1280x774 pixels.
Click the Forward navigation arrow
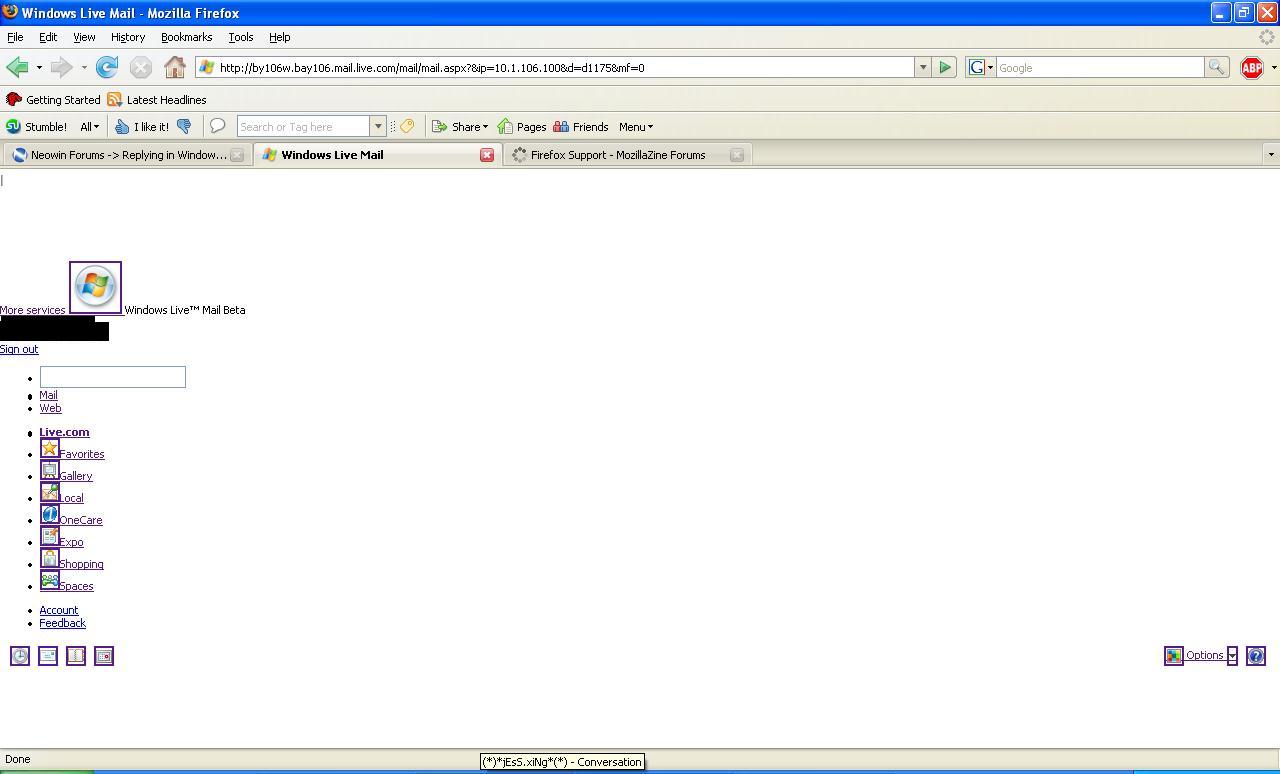(61, 67)
